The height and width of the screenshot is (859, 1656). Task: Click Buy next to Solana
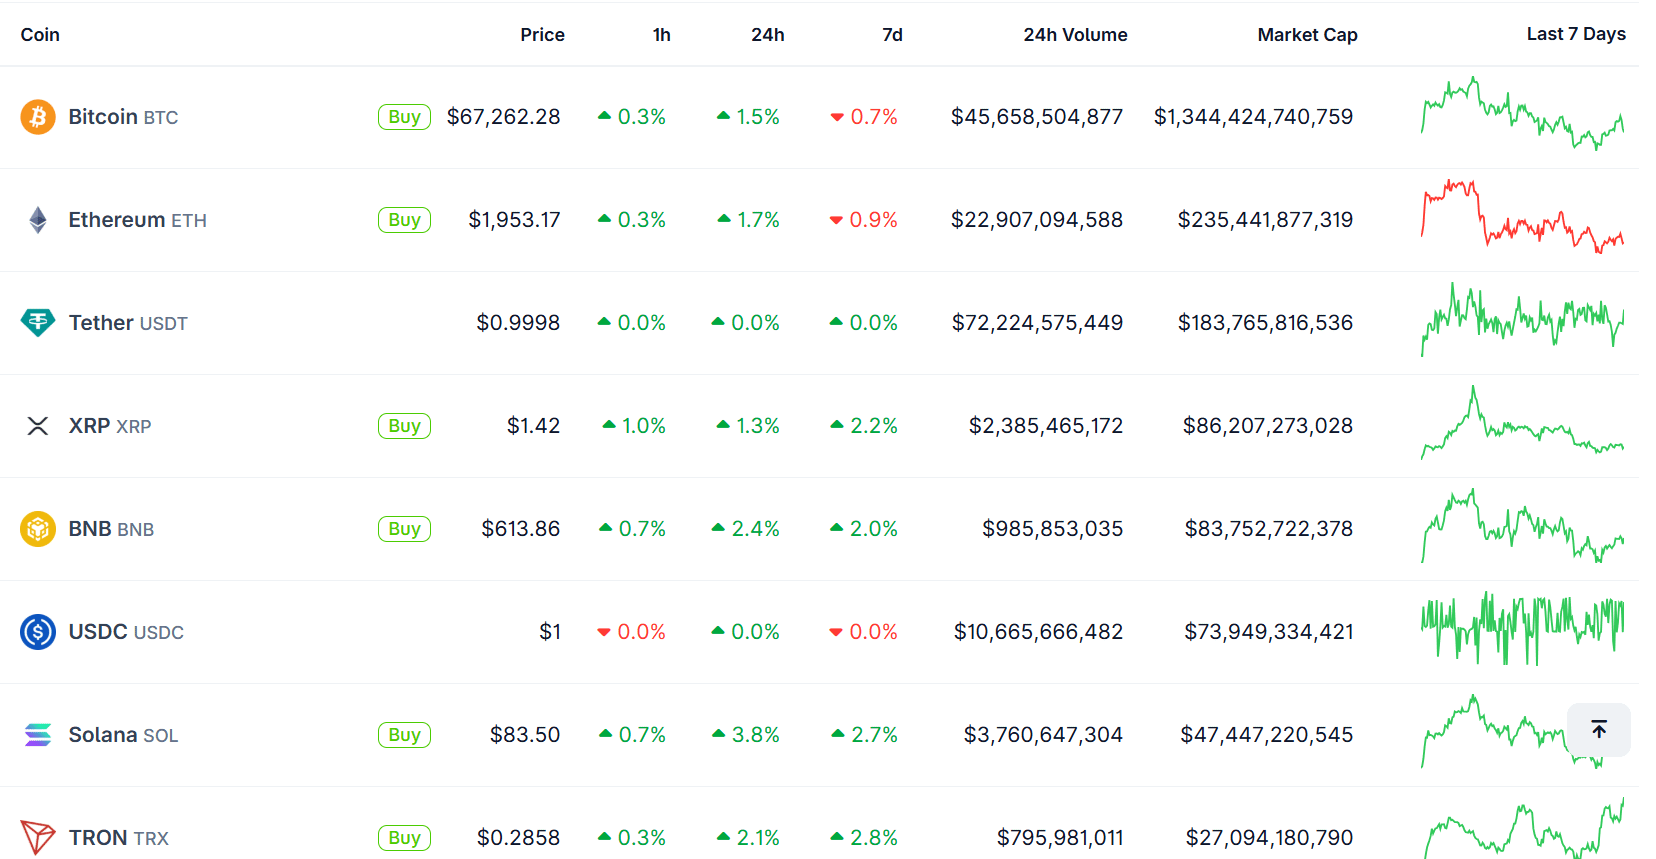point(404,734)
